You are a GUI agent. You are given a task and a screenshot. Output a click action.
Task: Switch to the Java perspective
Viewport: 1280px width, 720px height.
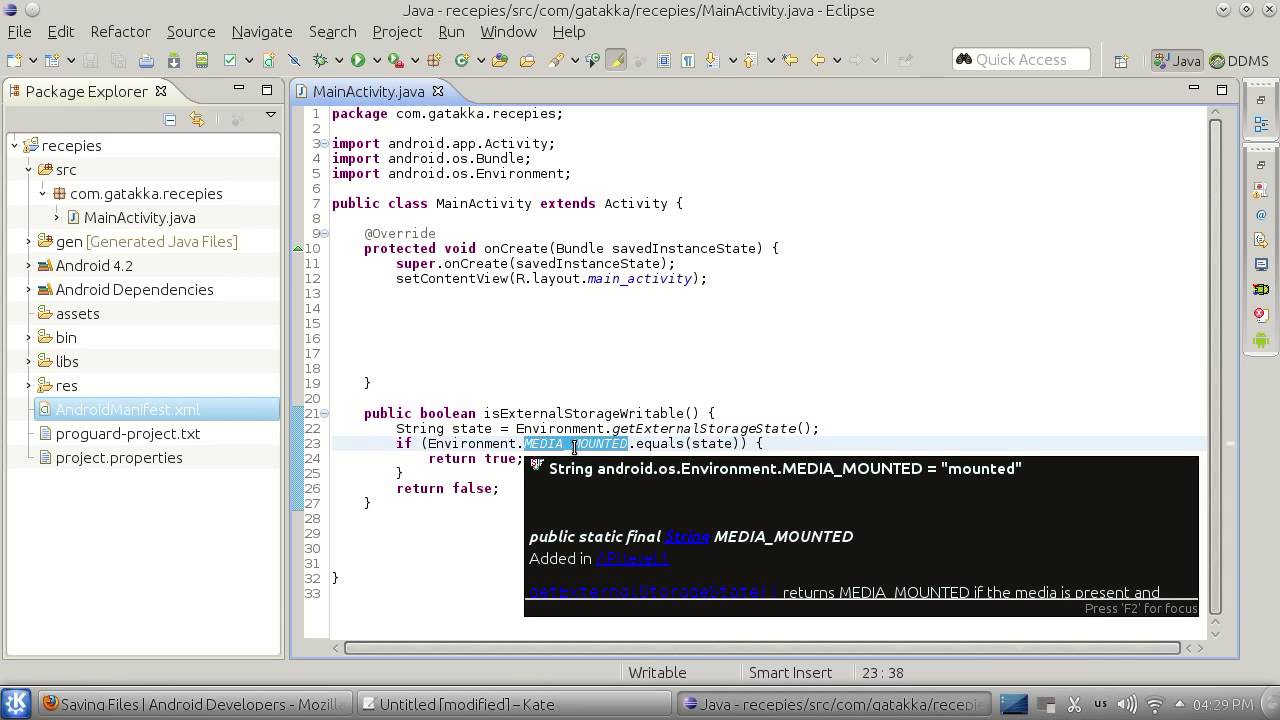(1177, 61)
